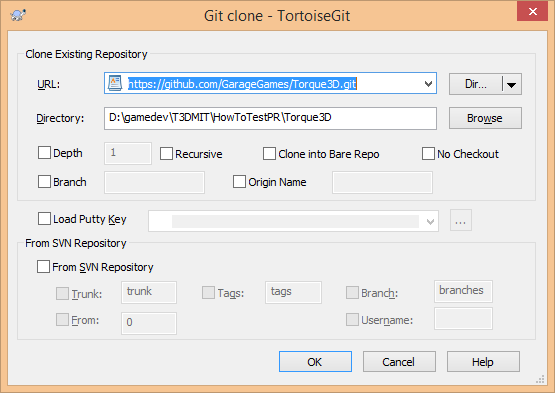Click the Browse button for directory
The width and height of the screenshot is (555, 393).
coord(485,118)
